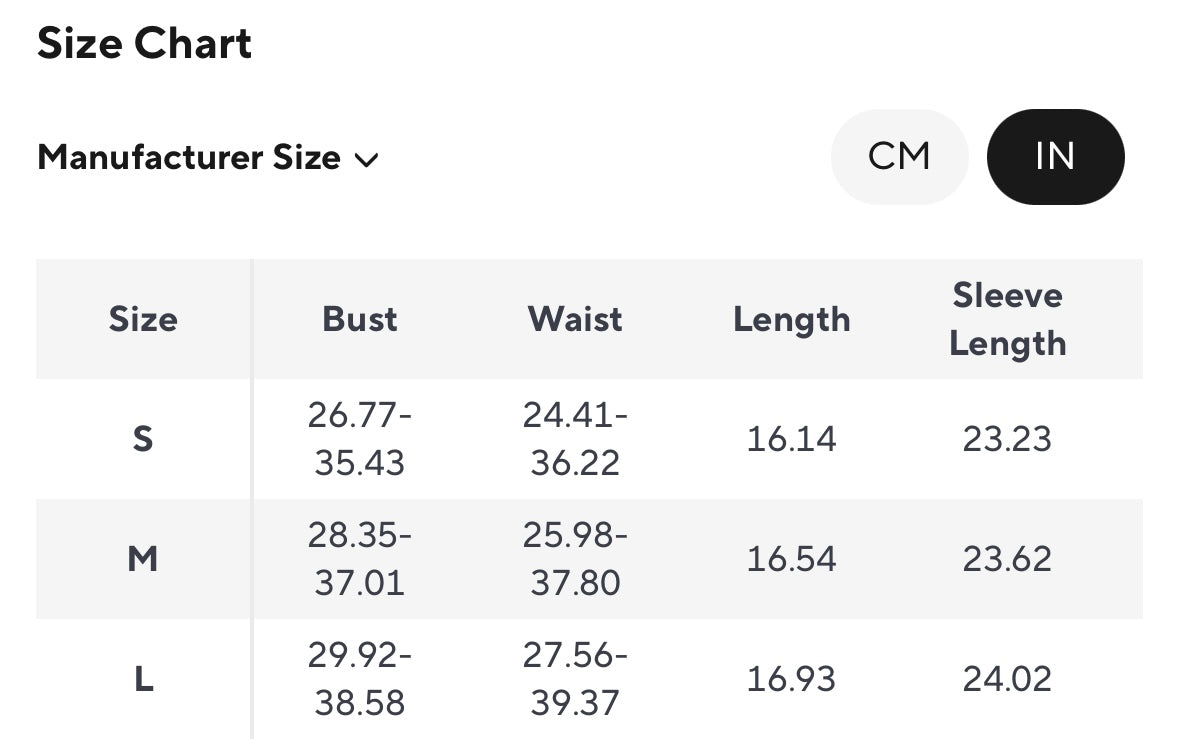Click the M waist value 25.98-37.80

[575, 559]
